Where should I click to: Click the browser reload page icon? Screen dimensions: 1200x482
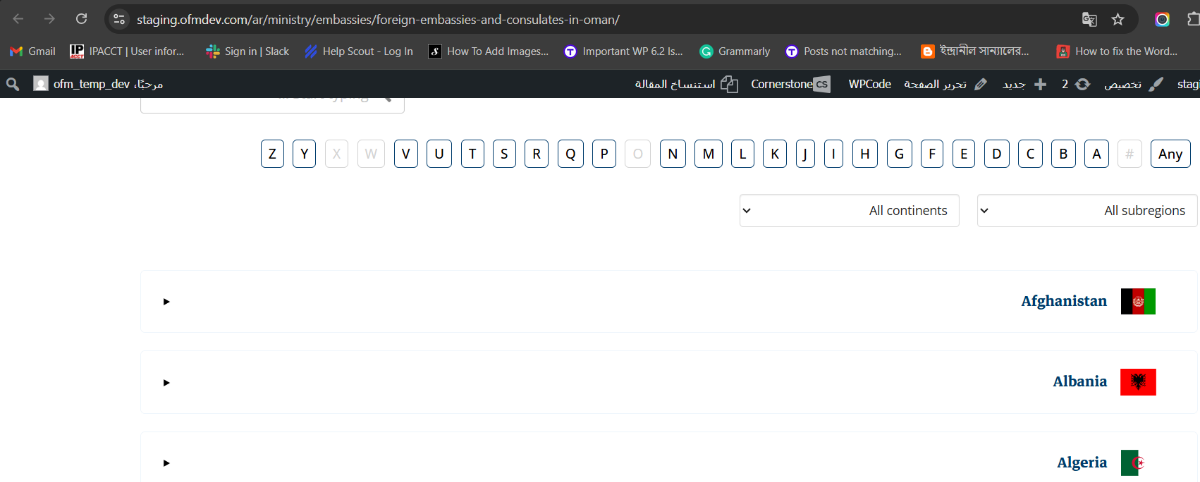[x=81, y=19]
